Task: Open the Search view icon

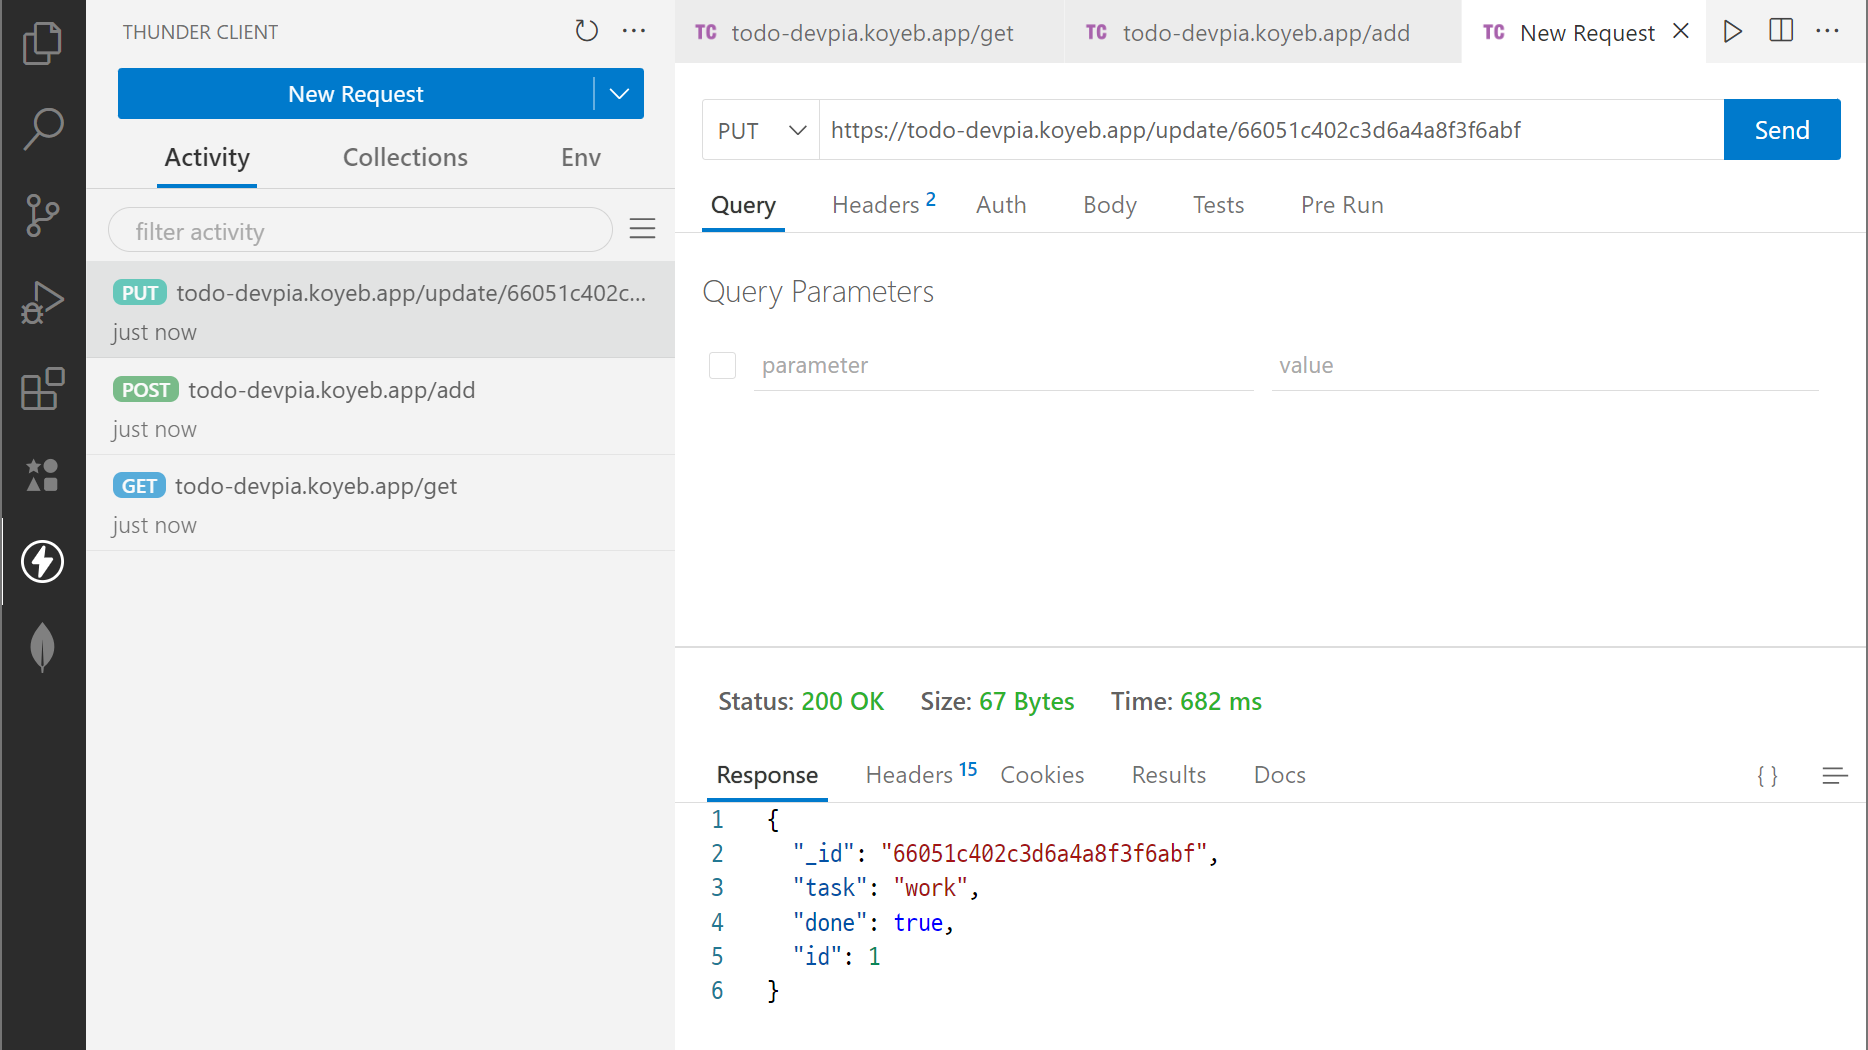Action: 42,129
